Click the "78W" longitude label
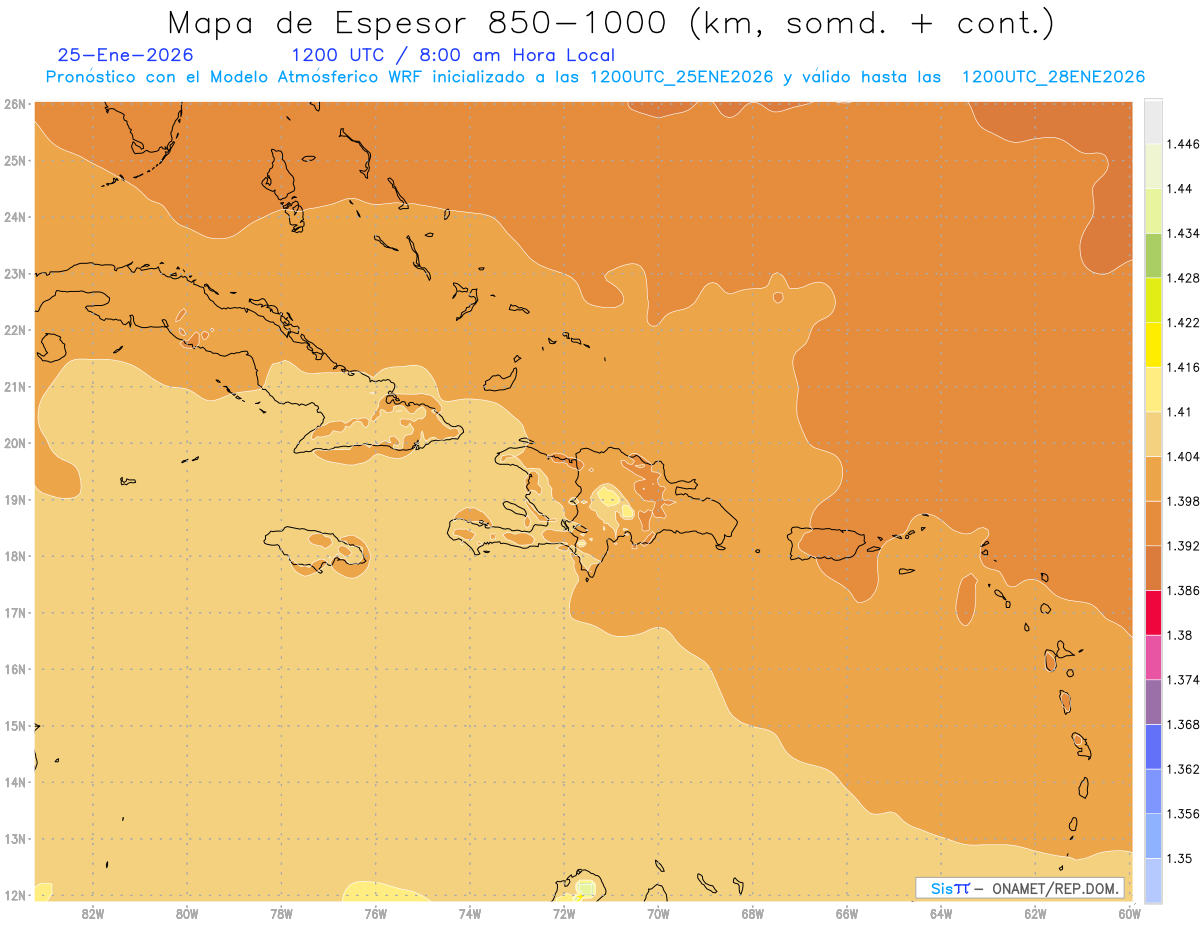 281,913
